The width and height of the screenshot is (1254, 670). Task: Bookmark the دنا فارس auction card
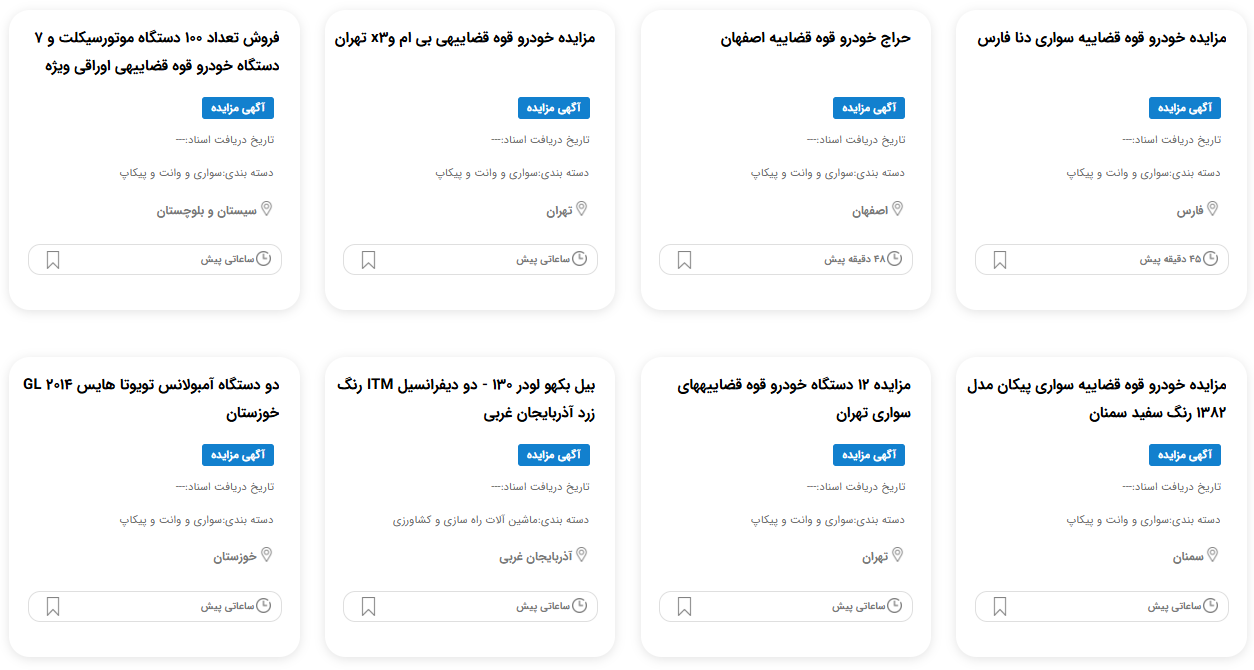[x=999, y=260]
